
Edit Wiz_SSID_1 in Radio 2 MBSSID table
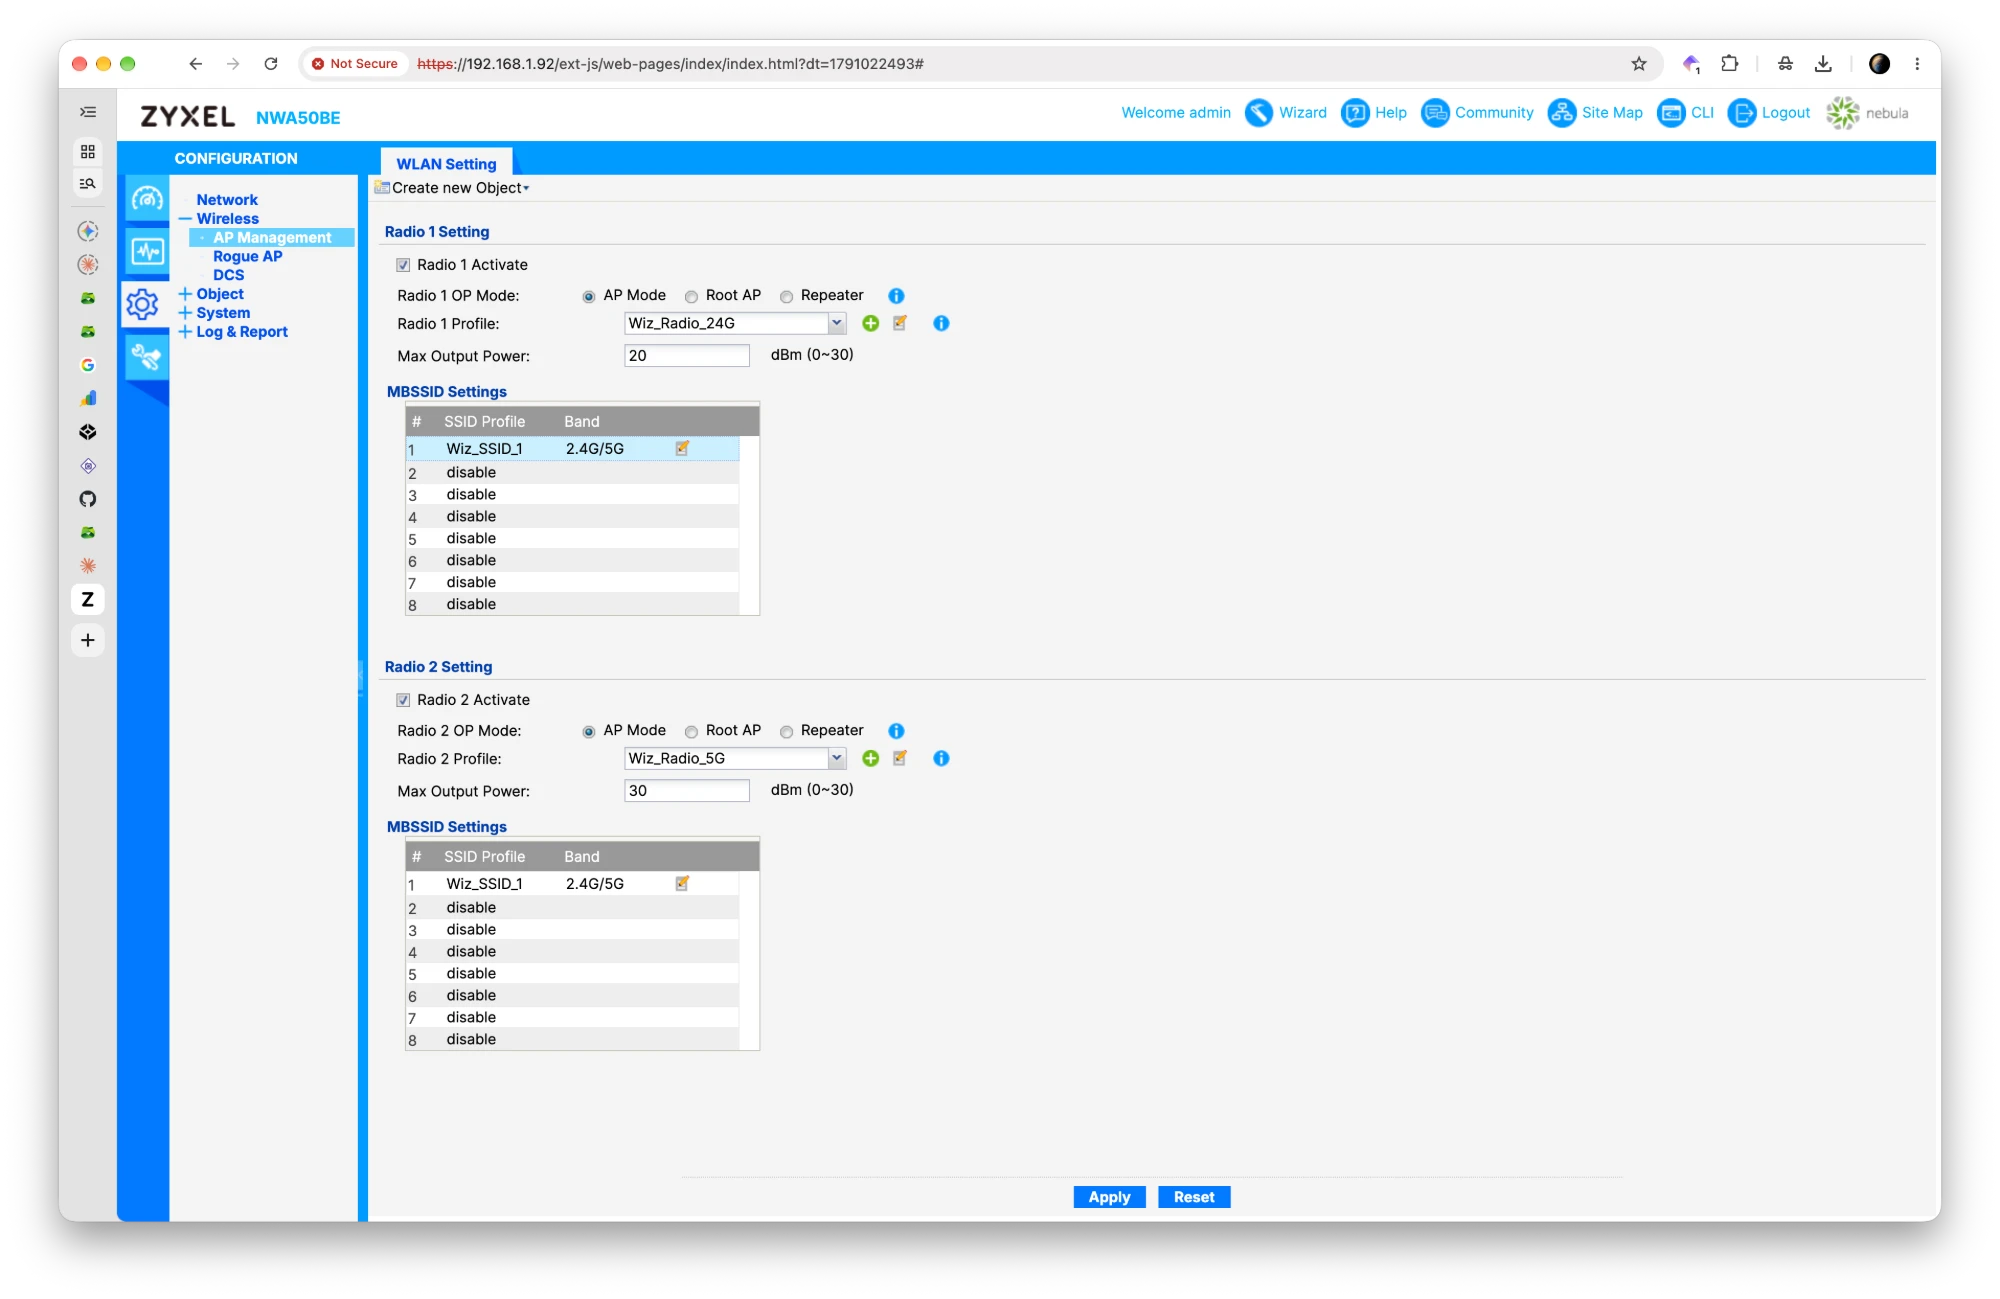pyautogui.click(x=682, y=883)
